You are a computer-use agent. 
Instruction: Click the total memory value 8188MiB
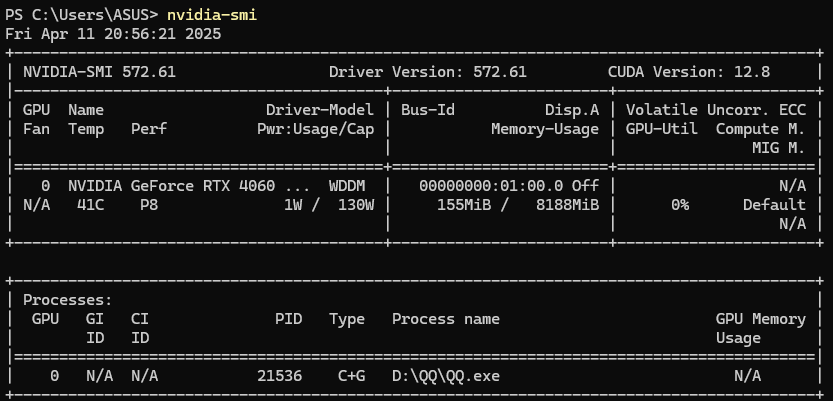[x=567, y=205]
